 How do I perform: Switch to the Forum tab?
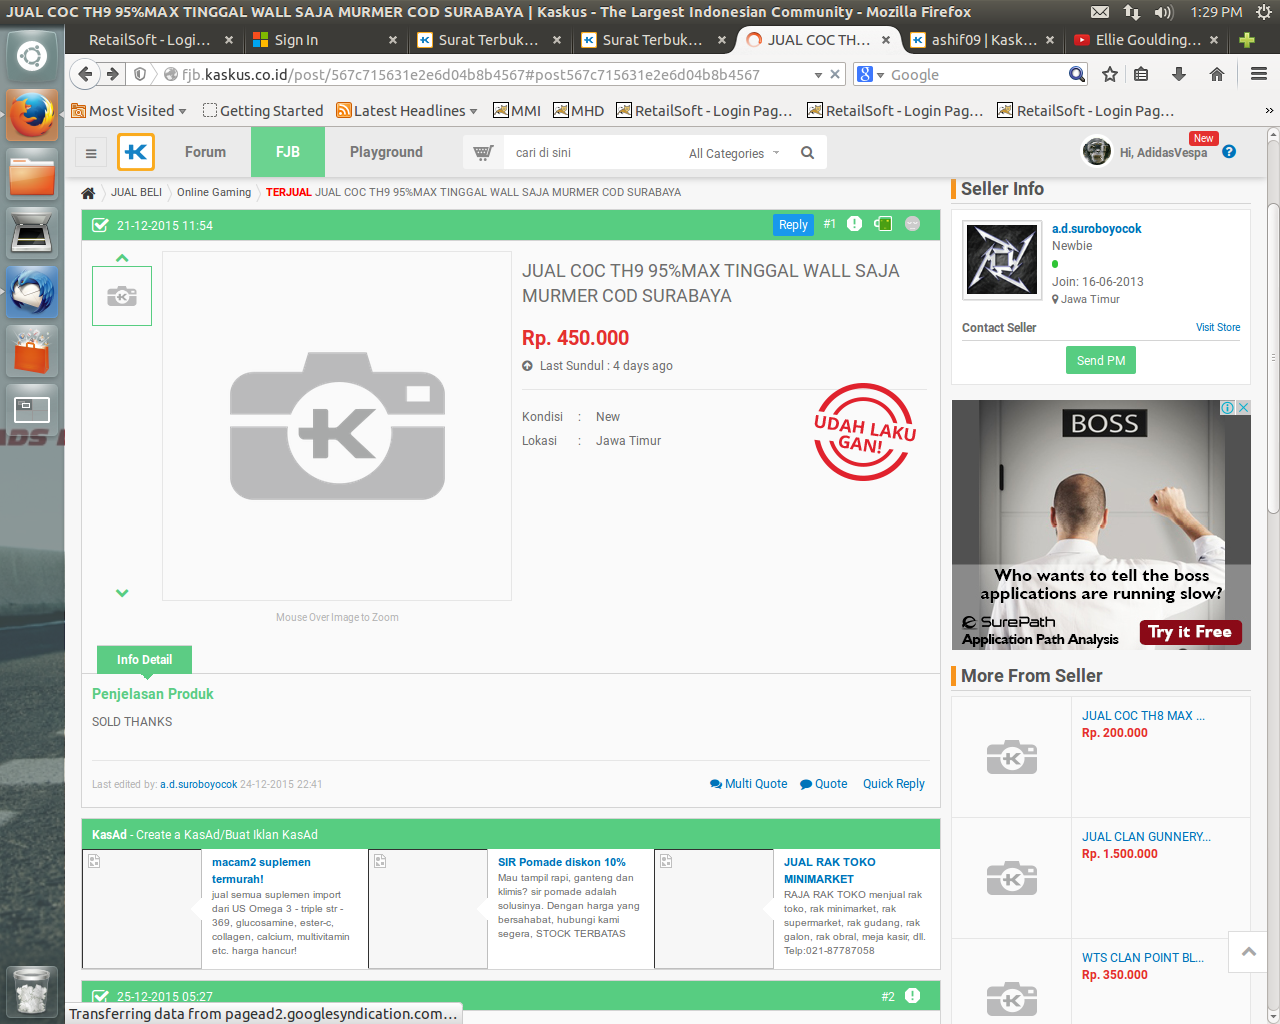[x=205, y=152]
